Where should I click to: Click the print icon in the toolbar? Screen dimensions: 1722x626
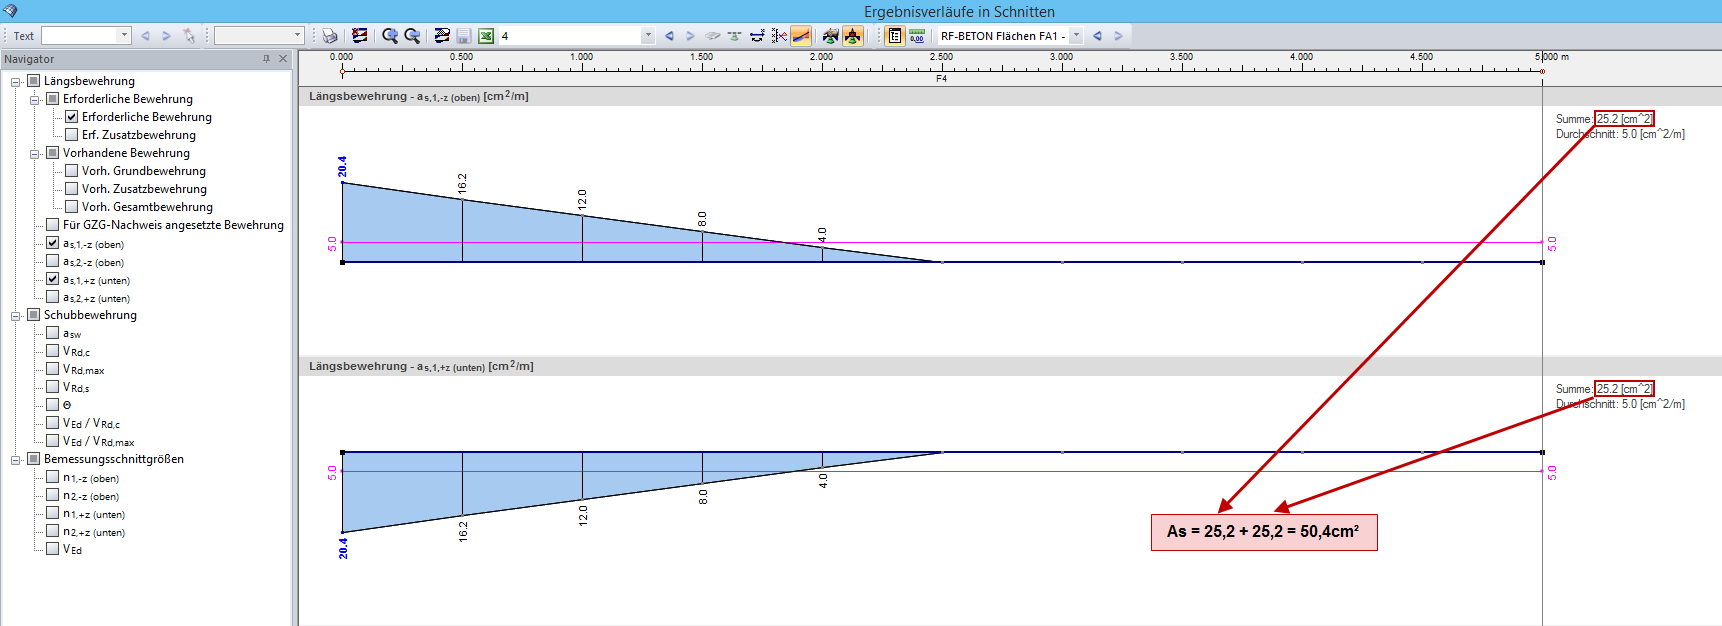(x=330, y=36)
